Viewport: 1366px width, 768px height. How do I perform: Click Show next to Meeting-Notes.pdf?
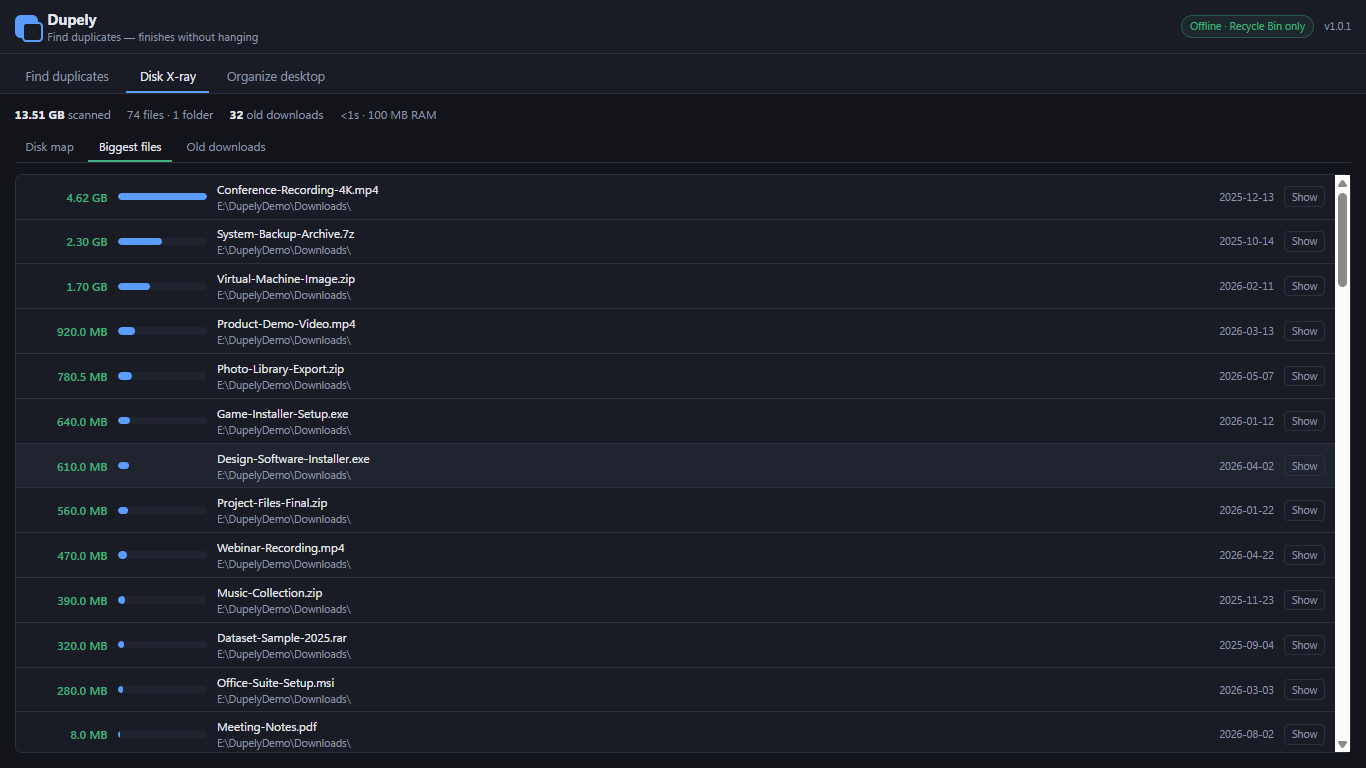coord(1304,734)
